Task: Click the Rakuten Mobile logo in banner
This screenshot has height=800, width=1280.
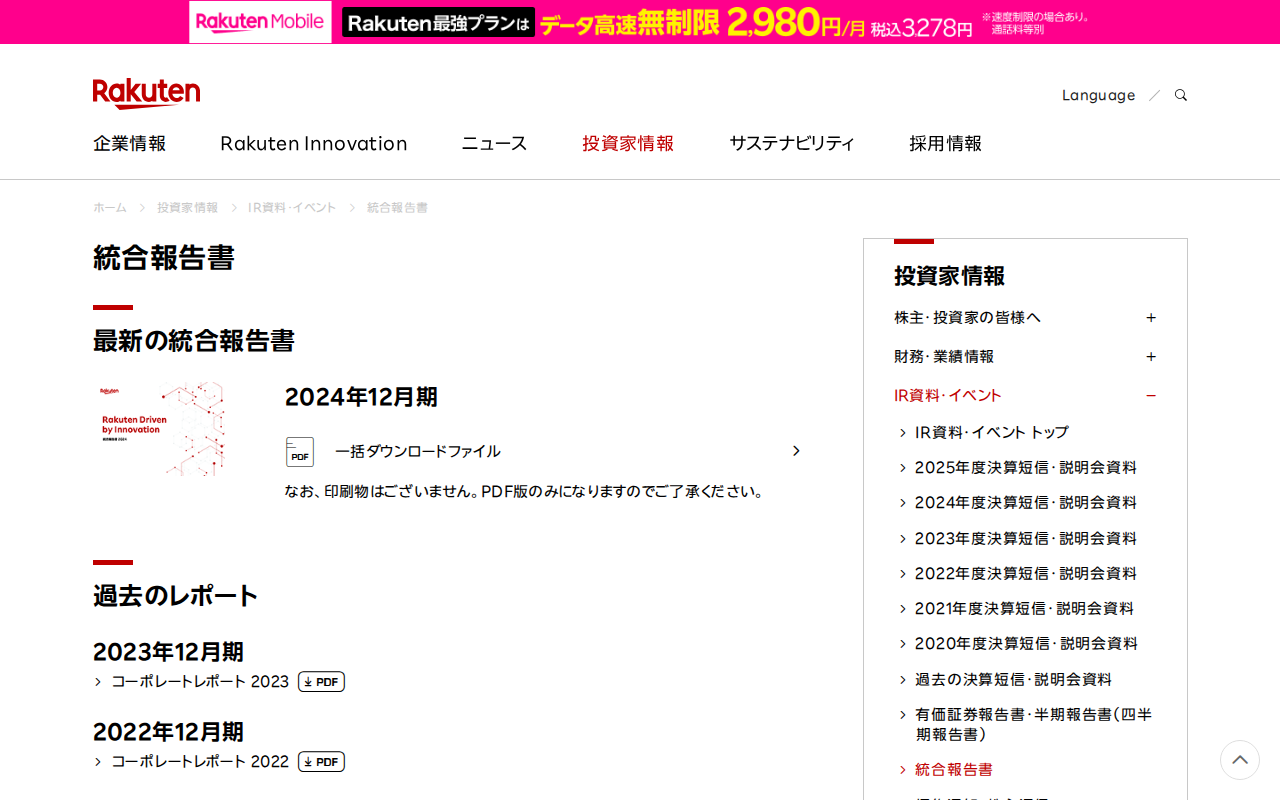Action: coord(260,22)
